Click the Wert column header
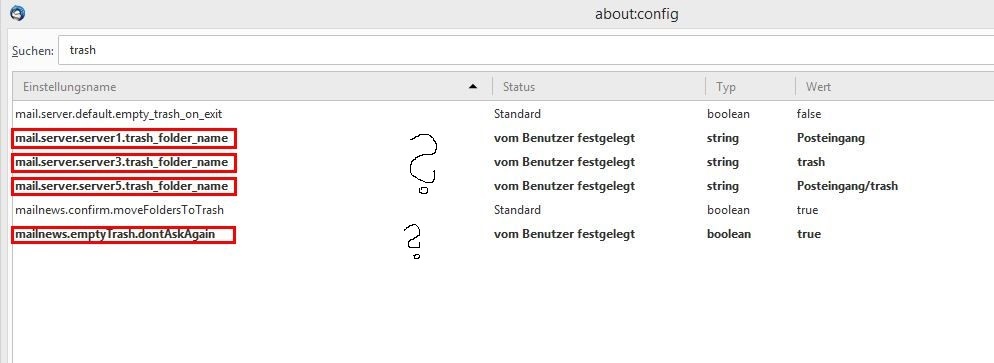 [x=894, y=87]
